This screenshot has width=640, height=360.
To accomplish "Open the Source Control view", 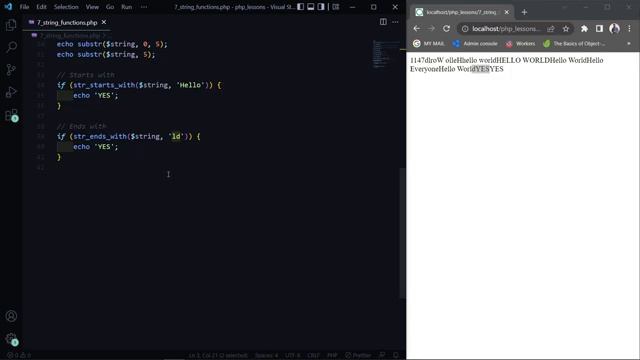I will pyautogui.click(x=11, y=70).
